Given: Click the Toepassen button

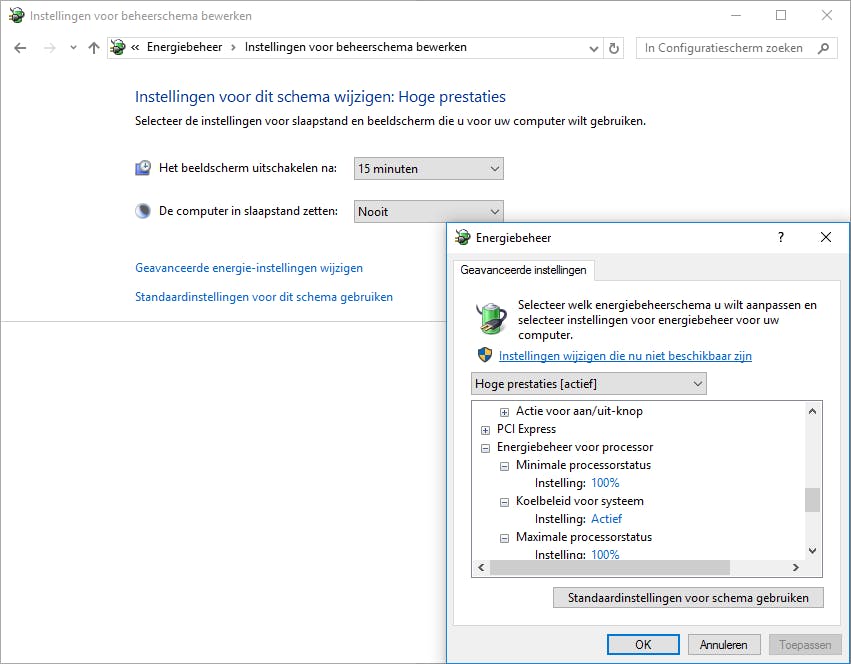Looking at the screenshot, I should click(805, 644).
